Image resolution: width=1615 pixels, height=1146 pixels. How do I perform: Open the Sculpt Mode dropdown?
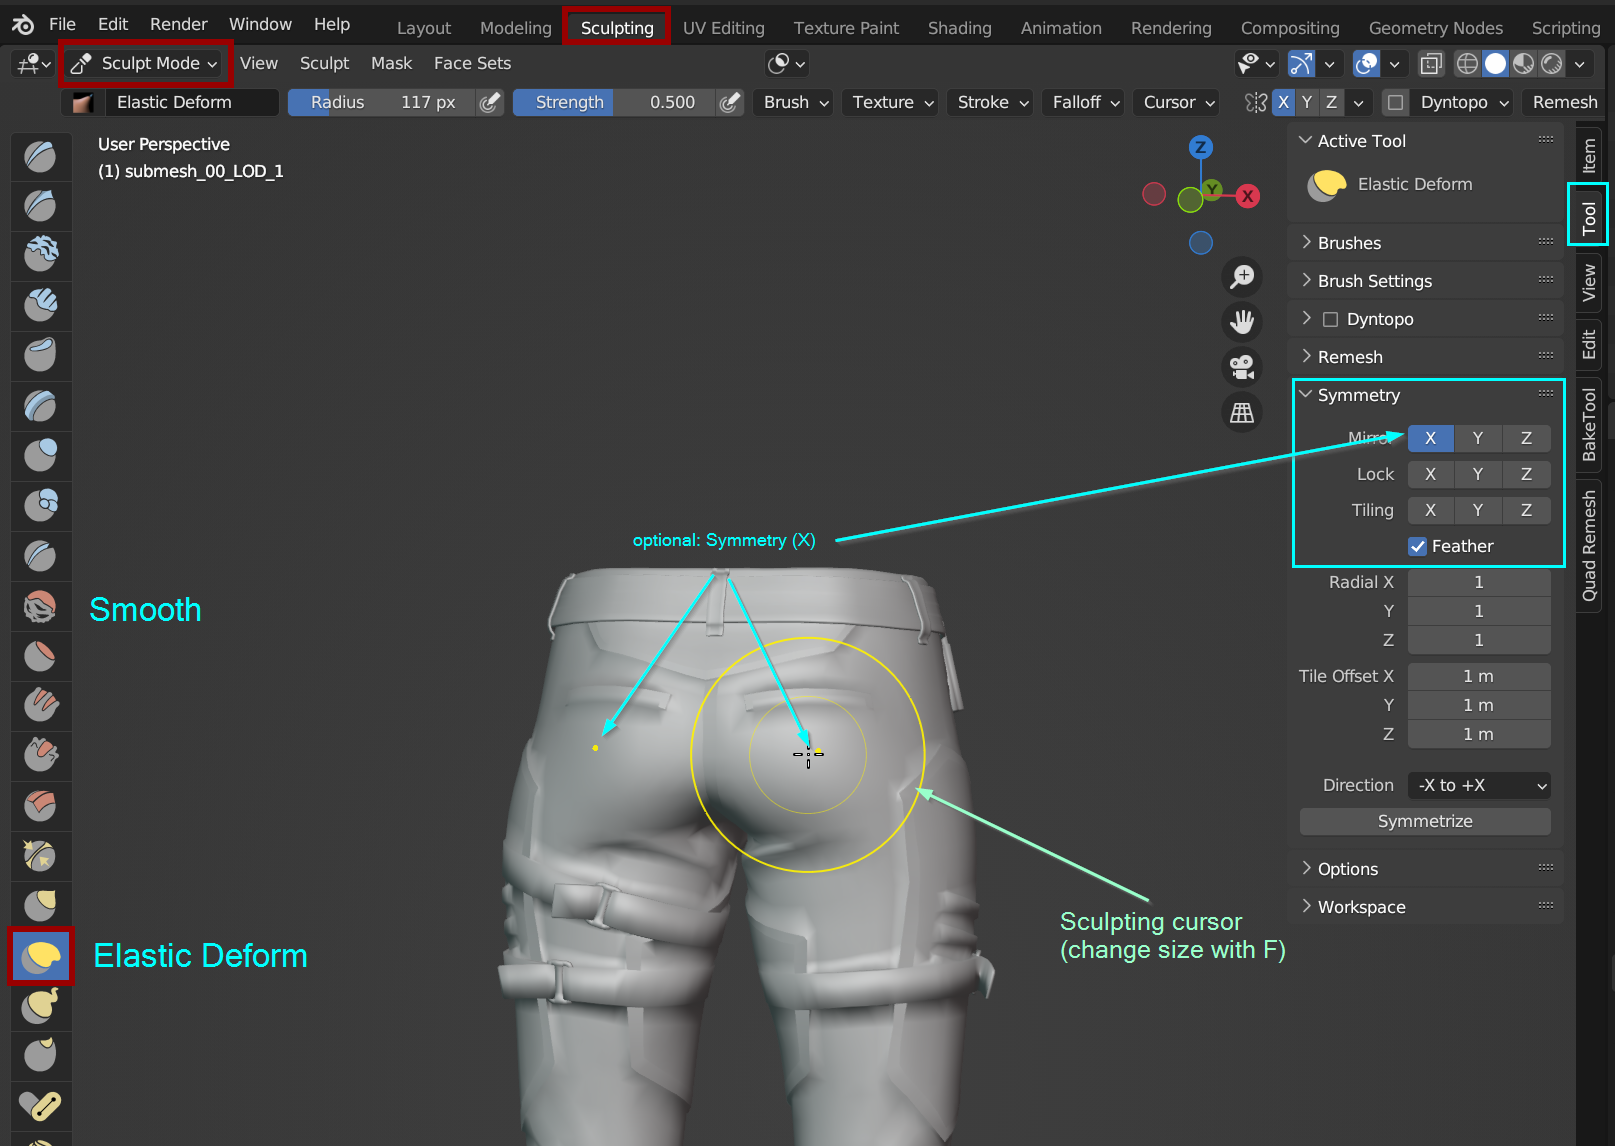pyautogui.click(x=147, y=64)
